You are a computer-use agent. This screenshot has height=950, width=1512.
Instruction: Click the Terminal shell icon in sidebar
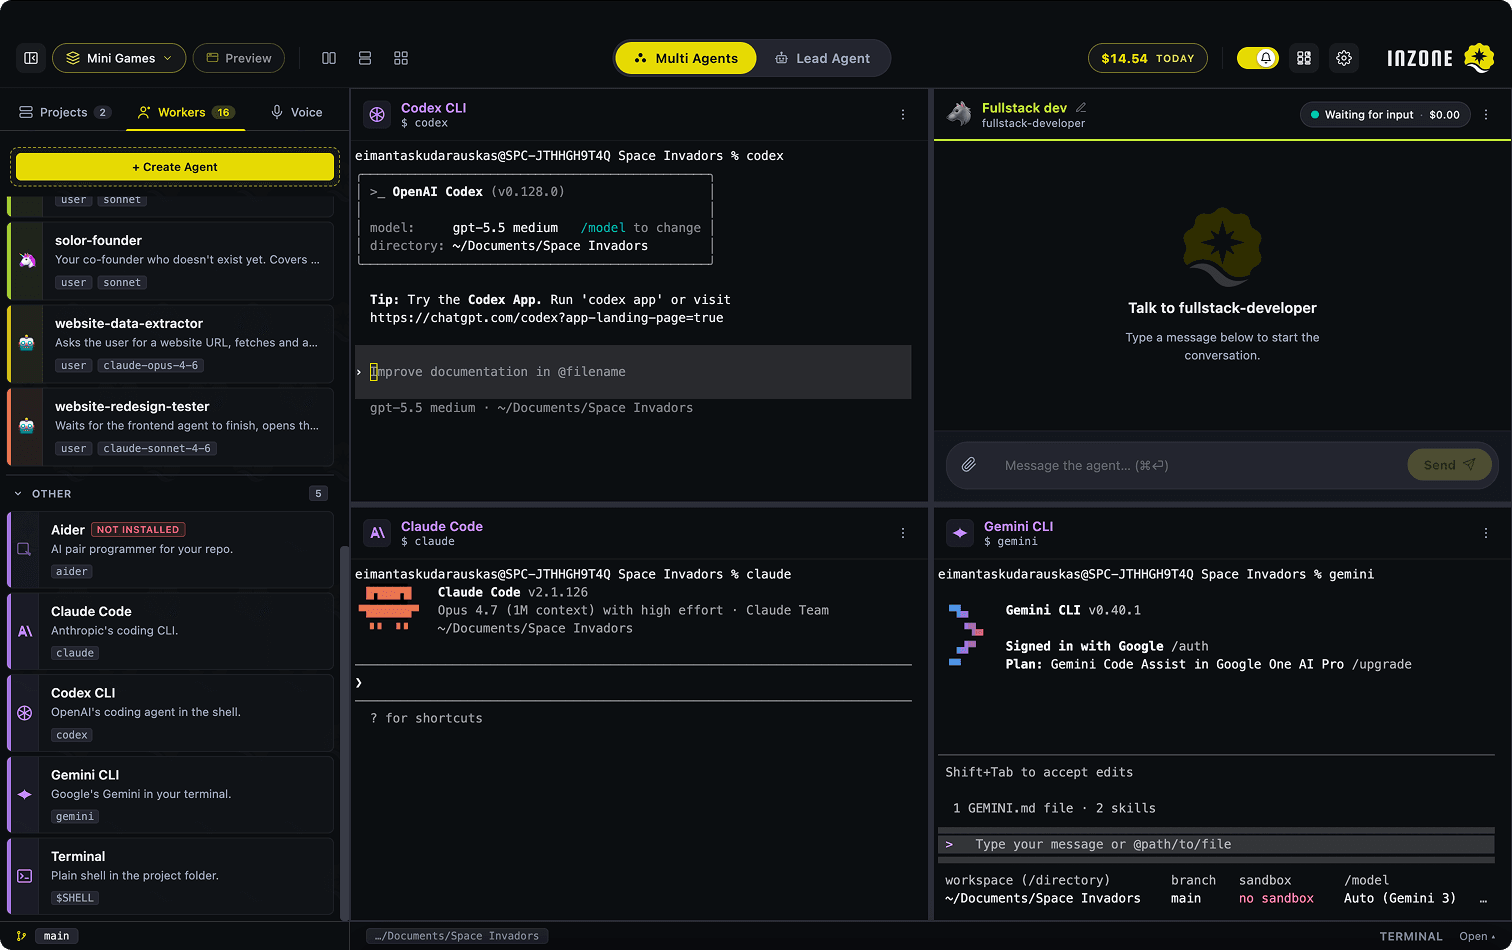pyautogui.click(x=25, y=876)
